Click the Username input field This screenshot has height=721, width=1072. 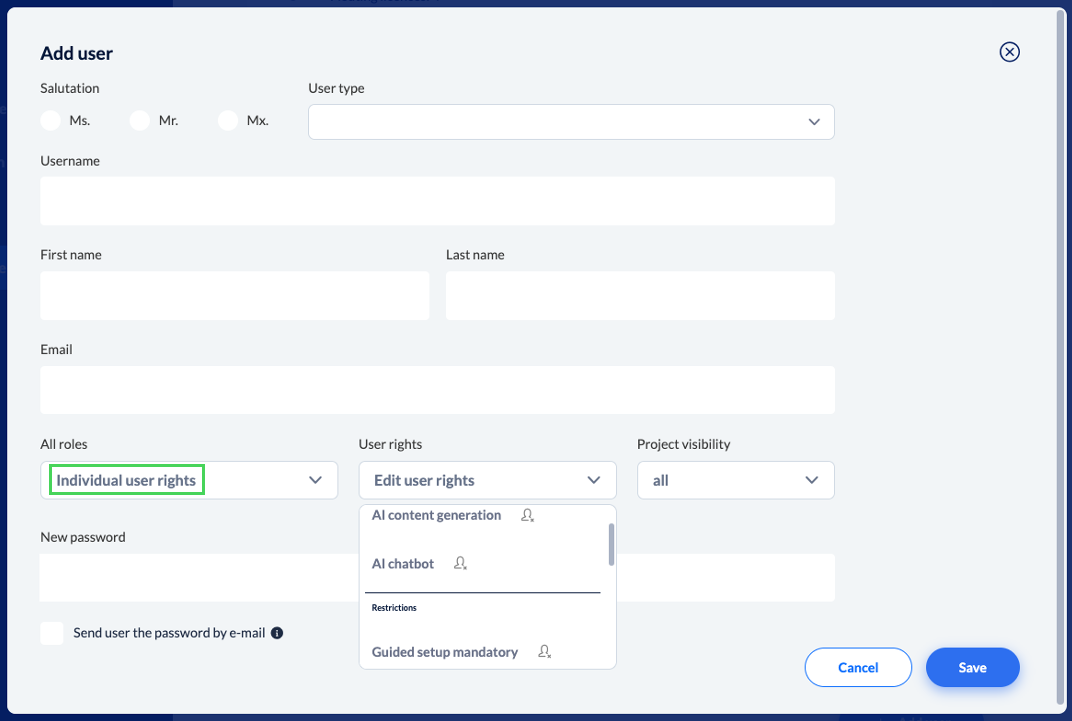coord(438,201)
